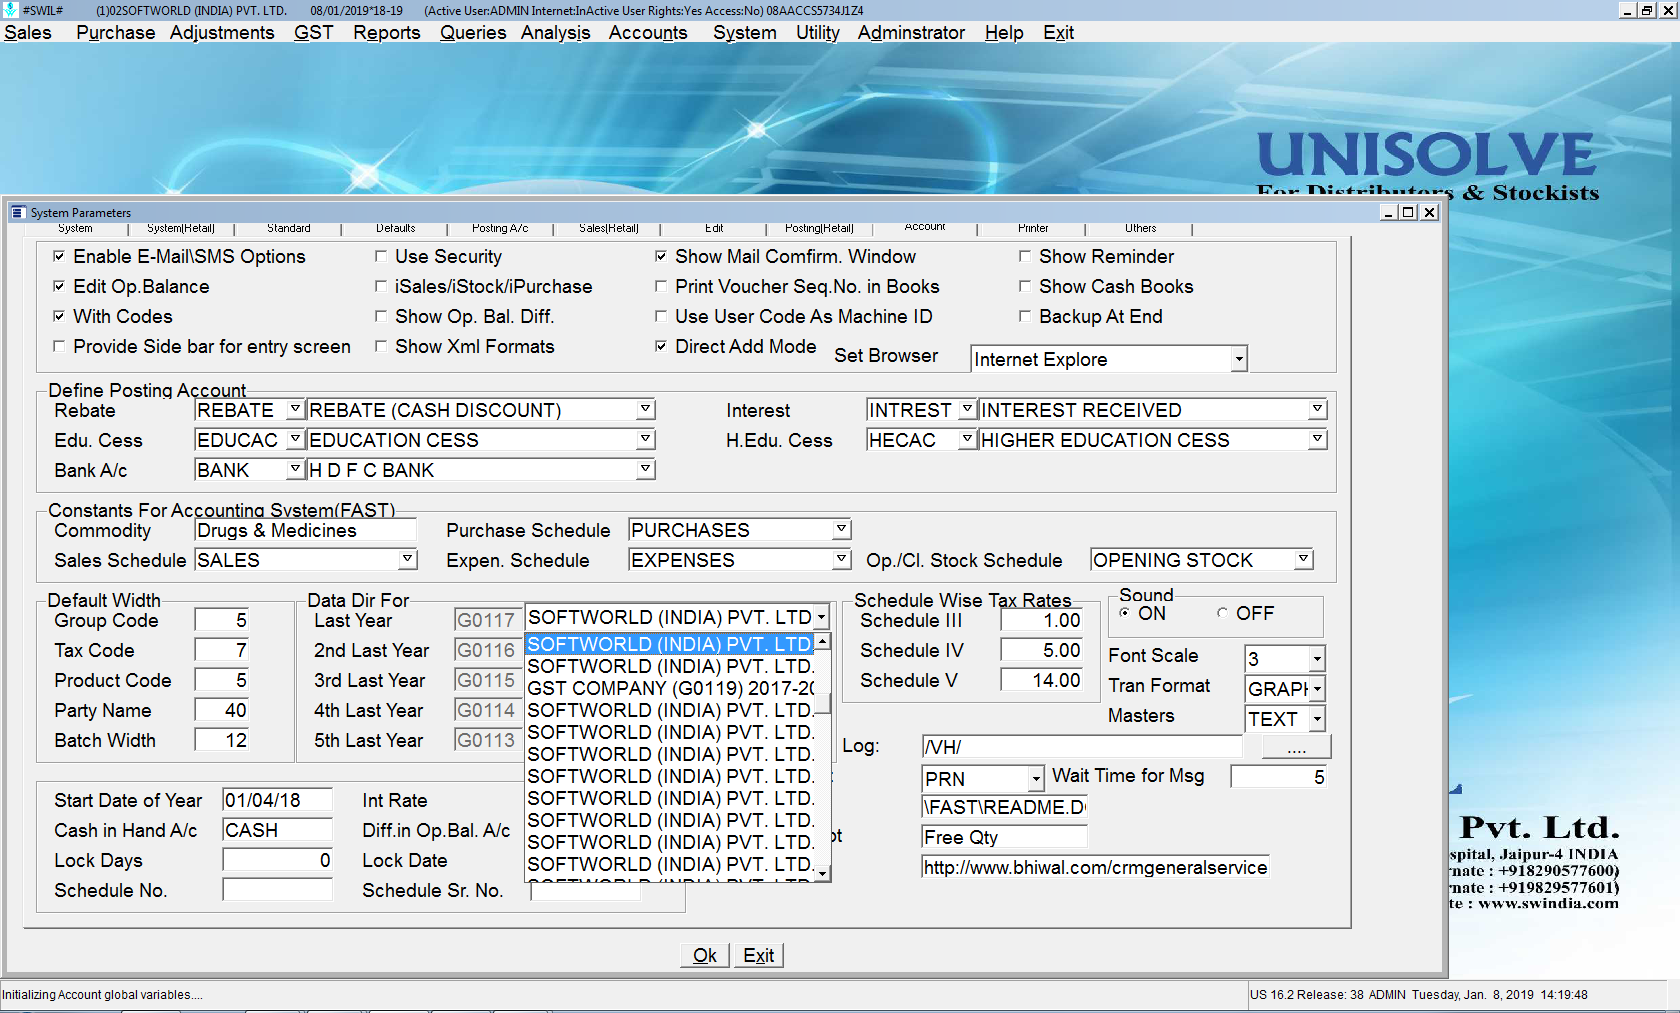Click the Wait Time for Msg field
The height and width of the screenshot is (1013, 1680).
1278,777
